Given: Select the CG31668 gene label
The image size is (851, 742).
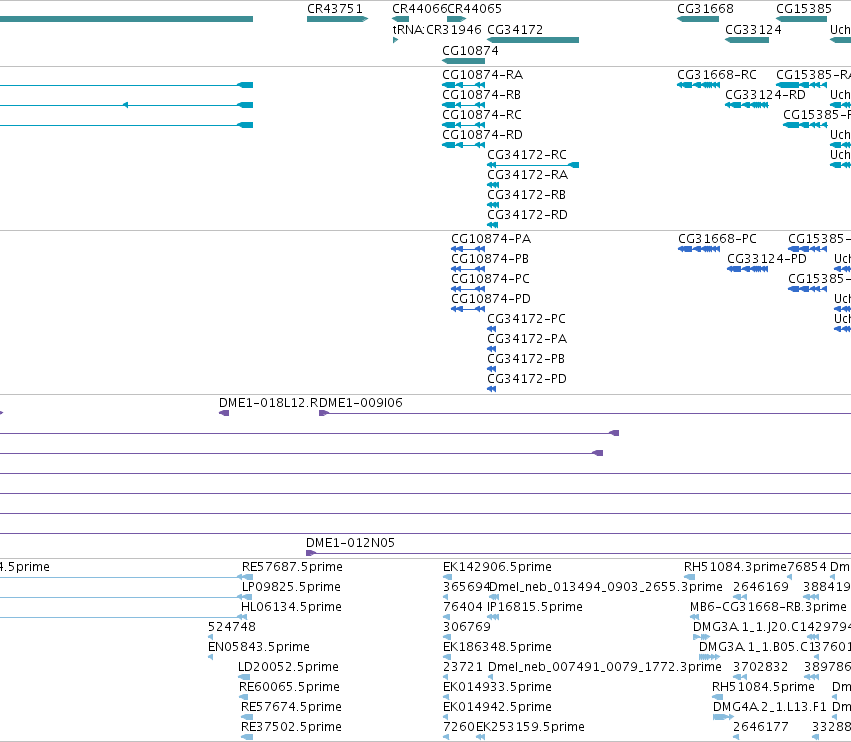Looking at the screenshot, I should coord(705,9).
